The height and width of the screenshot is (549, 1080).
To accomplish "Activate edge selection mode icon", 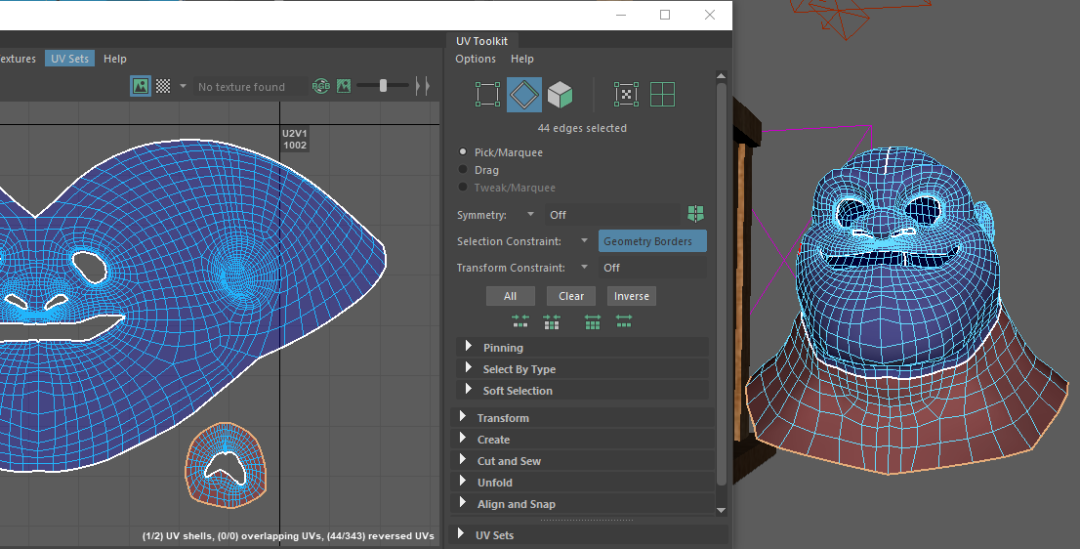I will (x=524, y=95).
